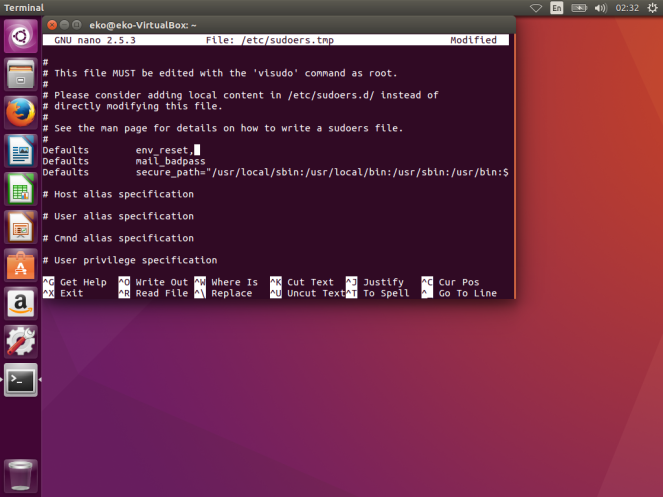Click the '/etc/sudoers.d/' comment line

241,95
